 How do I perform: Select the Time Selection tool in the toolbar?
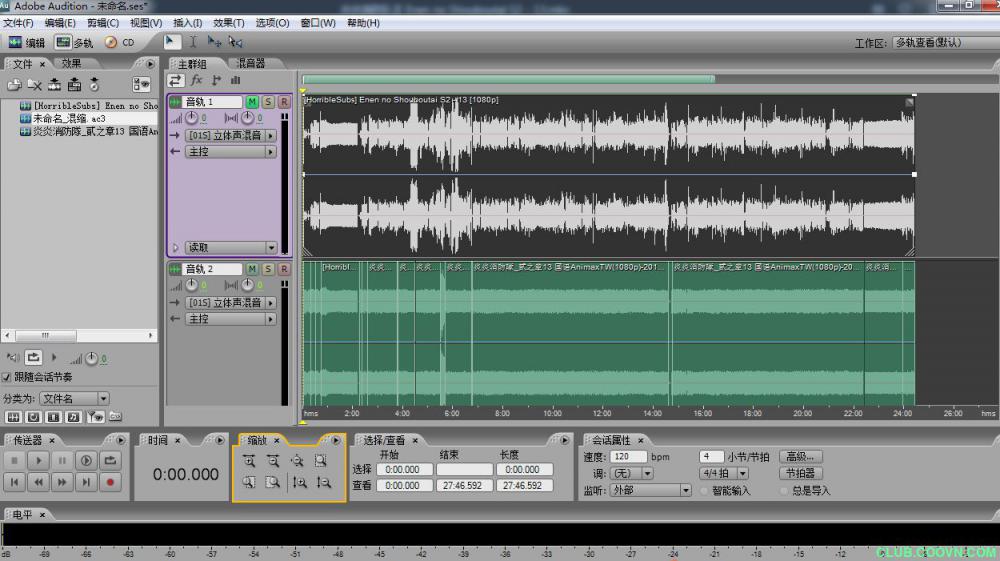(x=193, y=42)
